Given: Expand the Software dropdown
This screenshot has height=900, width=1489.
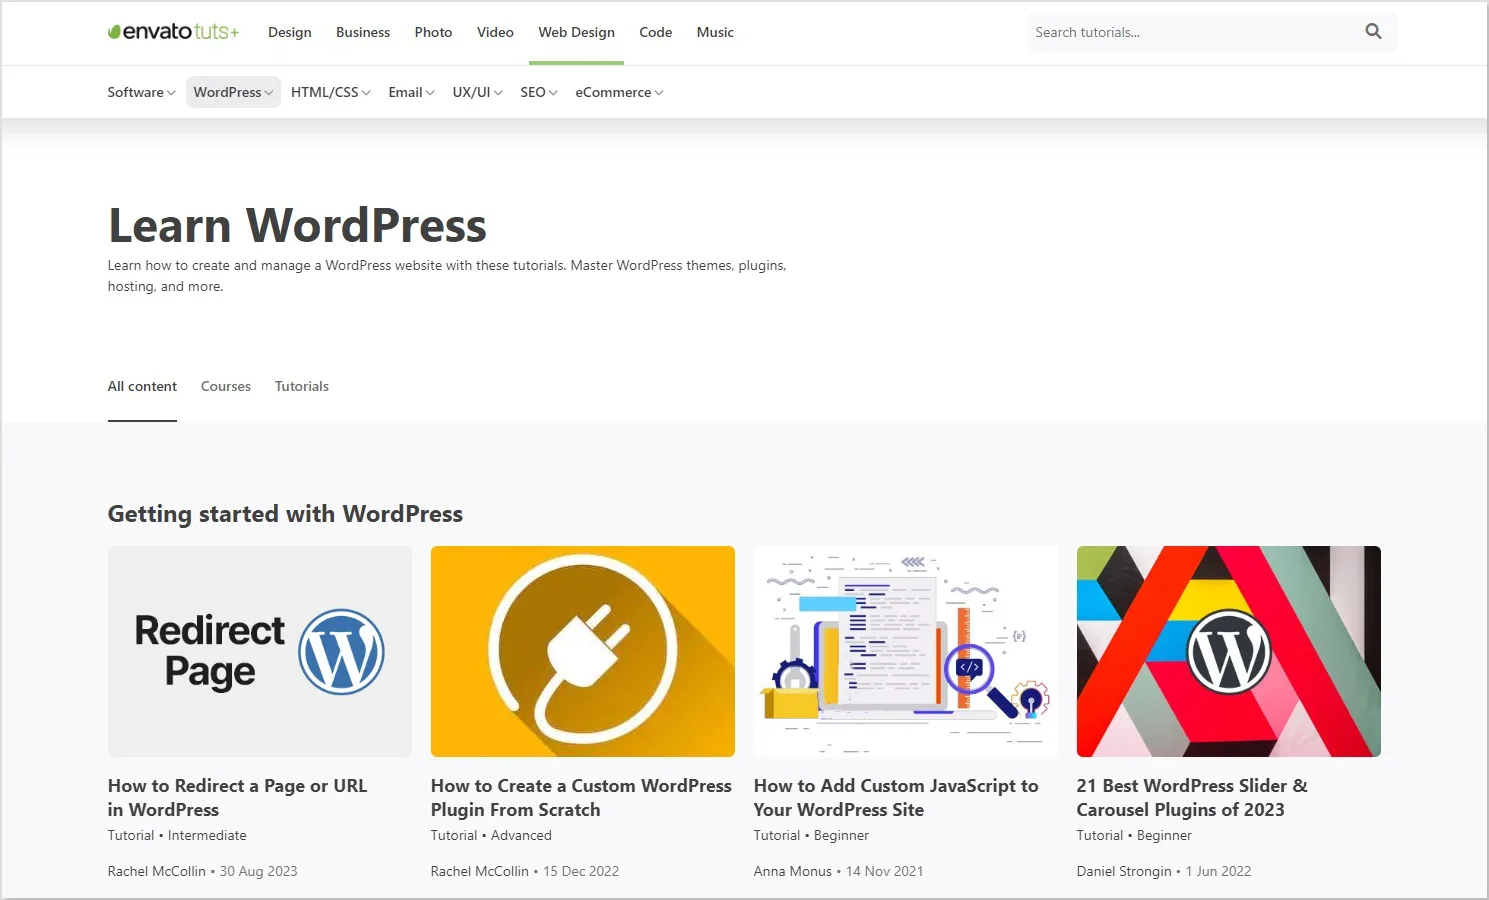Looking at the screenshot, I should (x=142, y=92).
